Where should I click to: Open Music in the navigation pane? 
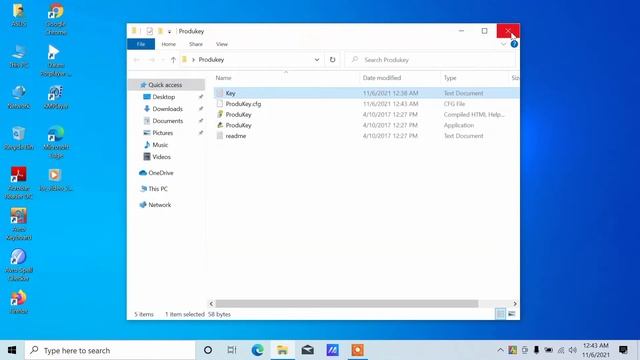tap(160, 145)
